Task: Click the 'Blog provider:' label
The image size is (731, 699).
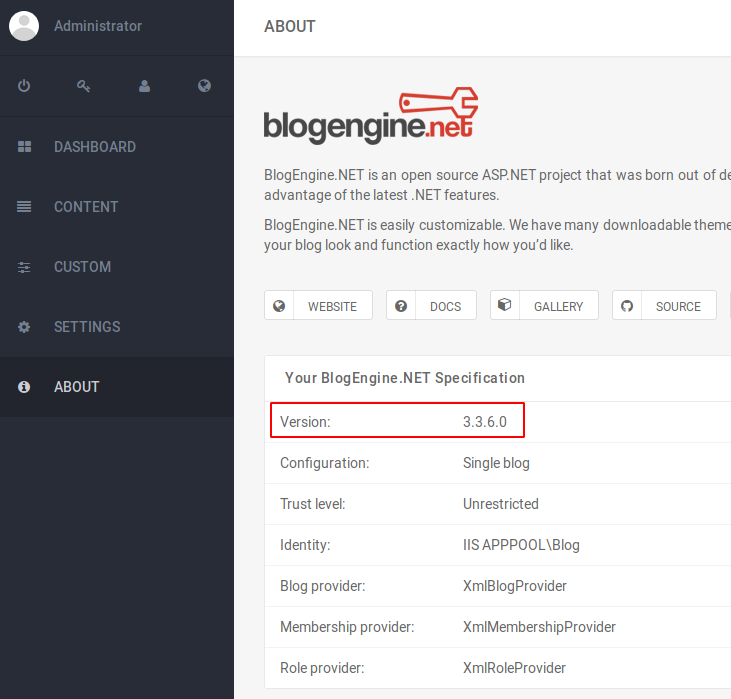Action: click(323, 586)
